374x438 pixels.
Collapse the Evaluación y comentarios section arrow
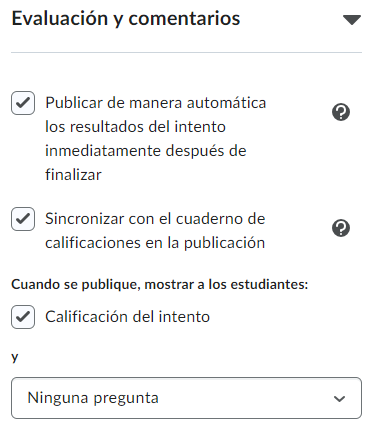tap(352, 20)
